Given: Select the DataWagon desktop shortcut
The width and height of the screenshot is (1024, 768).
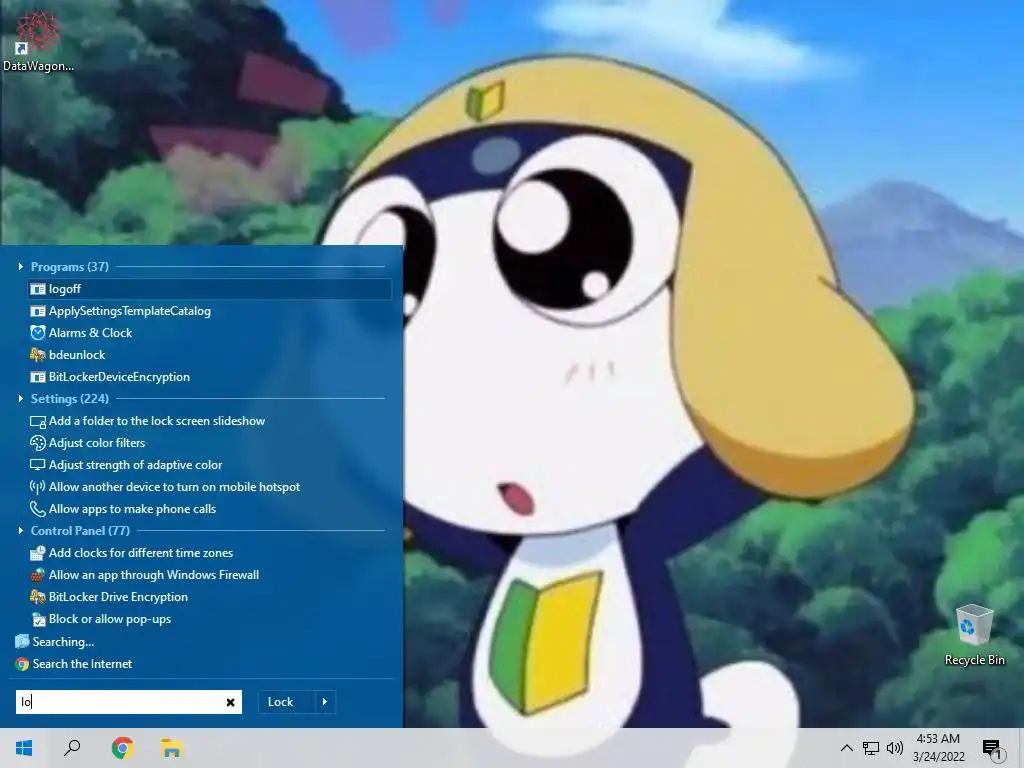Looking at the screenshot, I should (38, 40).
